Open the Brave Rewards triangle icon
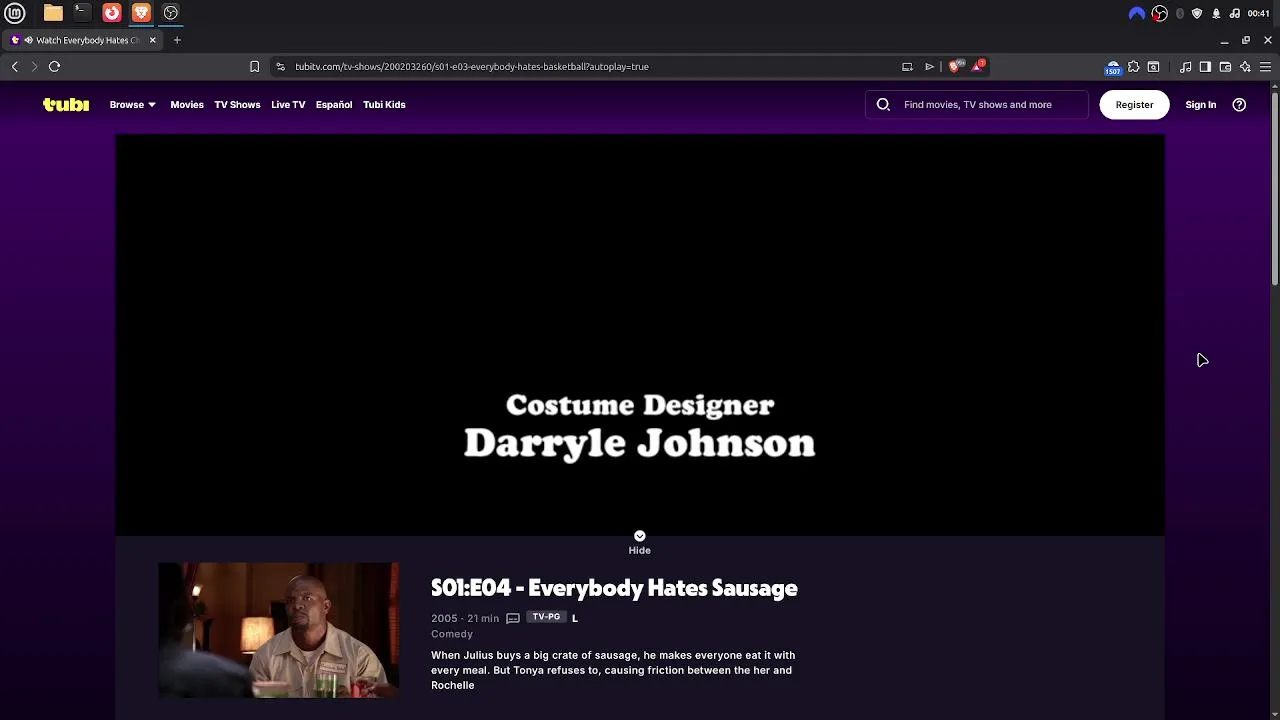This screenshot has height=720, width=1280. point(979,66)
